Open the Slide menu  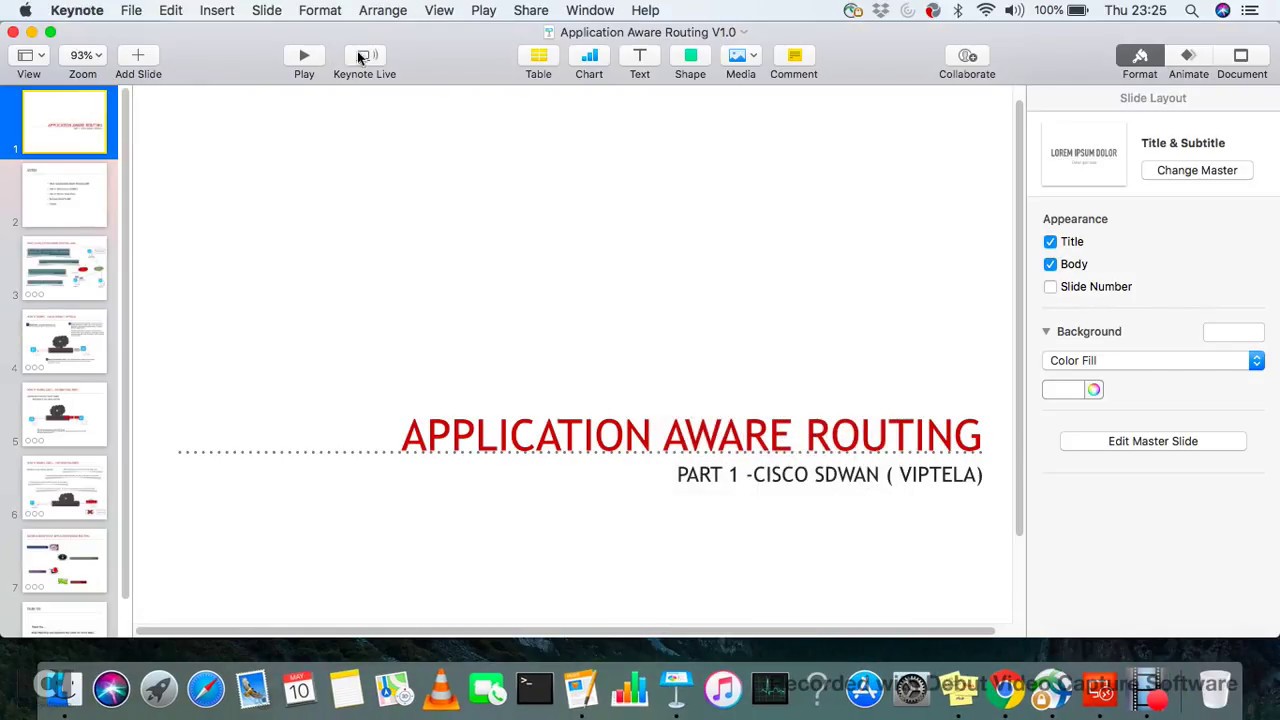[x=266, y=10]
